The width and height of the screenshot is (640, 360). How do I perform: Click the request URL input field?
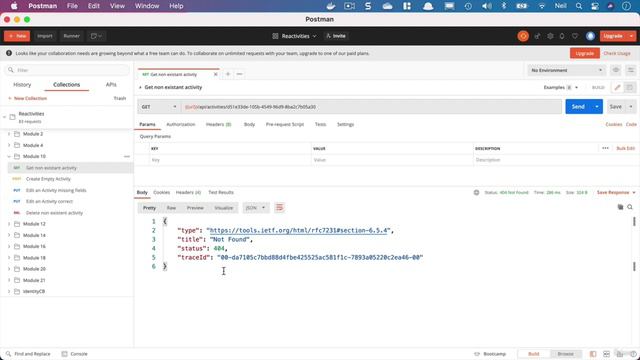point(371,107)
